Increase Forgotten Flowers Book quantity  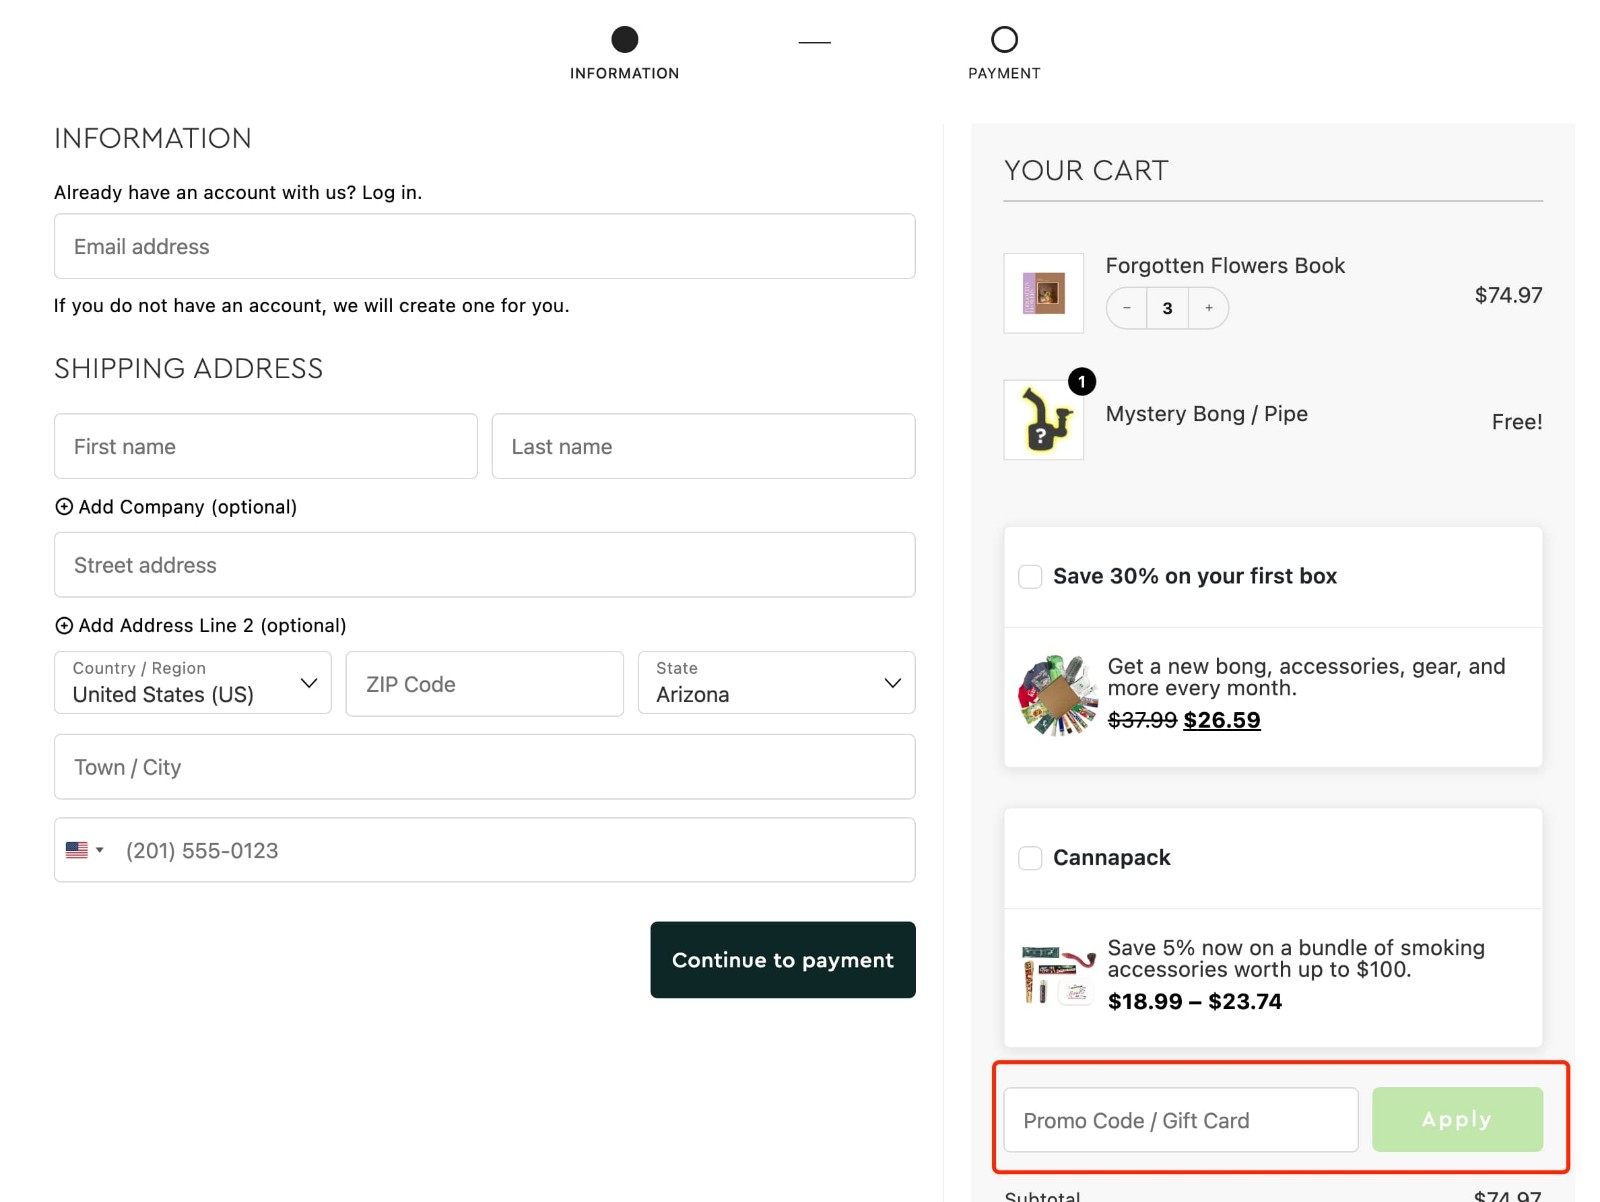click(x=1208, y=308)
